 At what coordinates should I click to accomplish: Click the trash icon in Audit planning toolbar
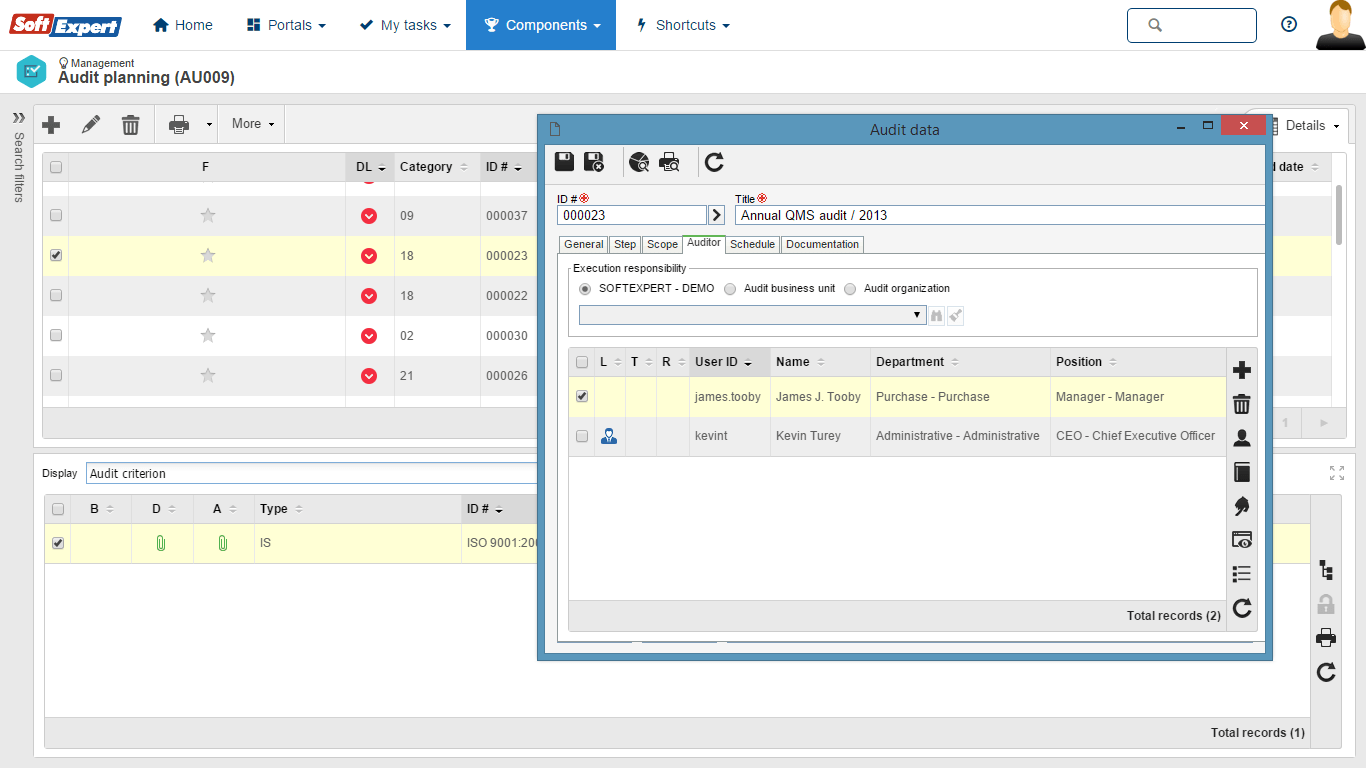click(x=131, y=124)
